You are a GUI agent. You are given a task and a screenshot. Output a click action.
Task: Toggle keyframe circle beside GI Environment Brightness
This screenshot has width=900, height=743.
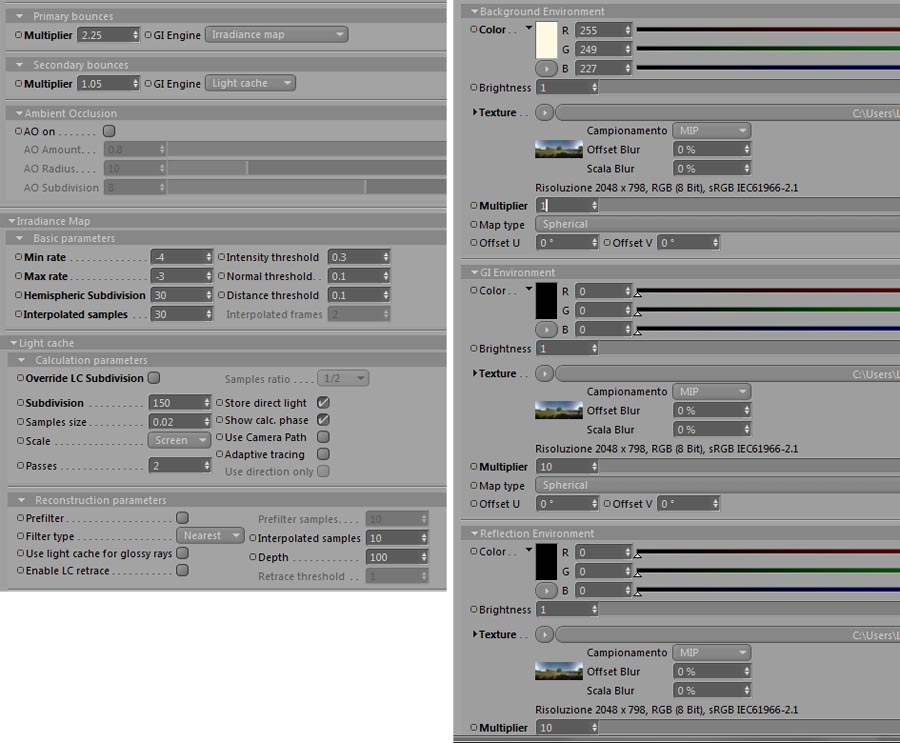click(x=474, y=348)
